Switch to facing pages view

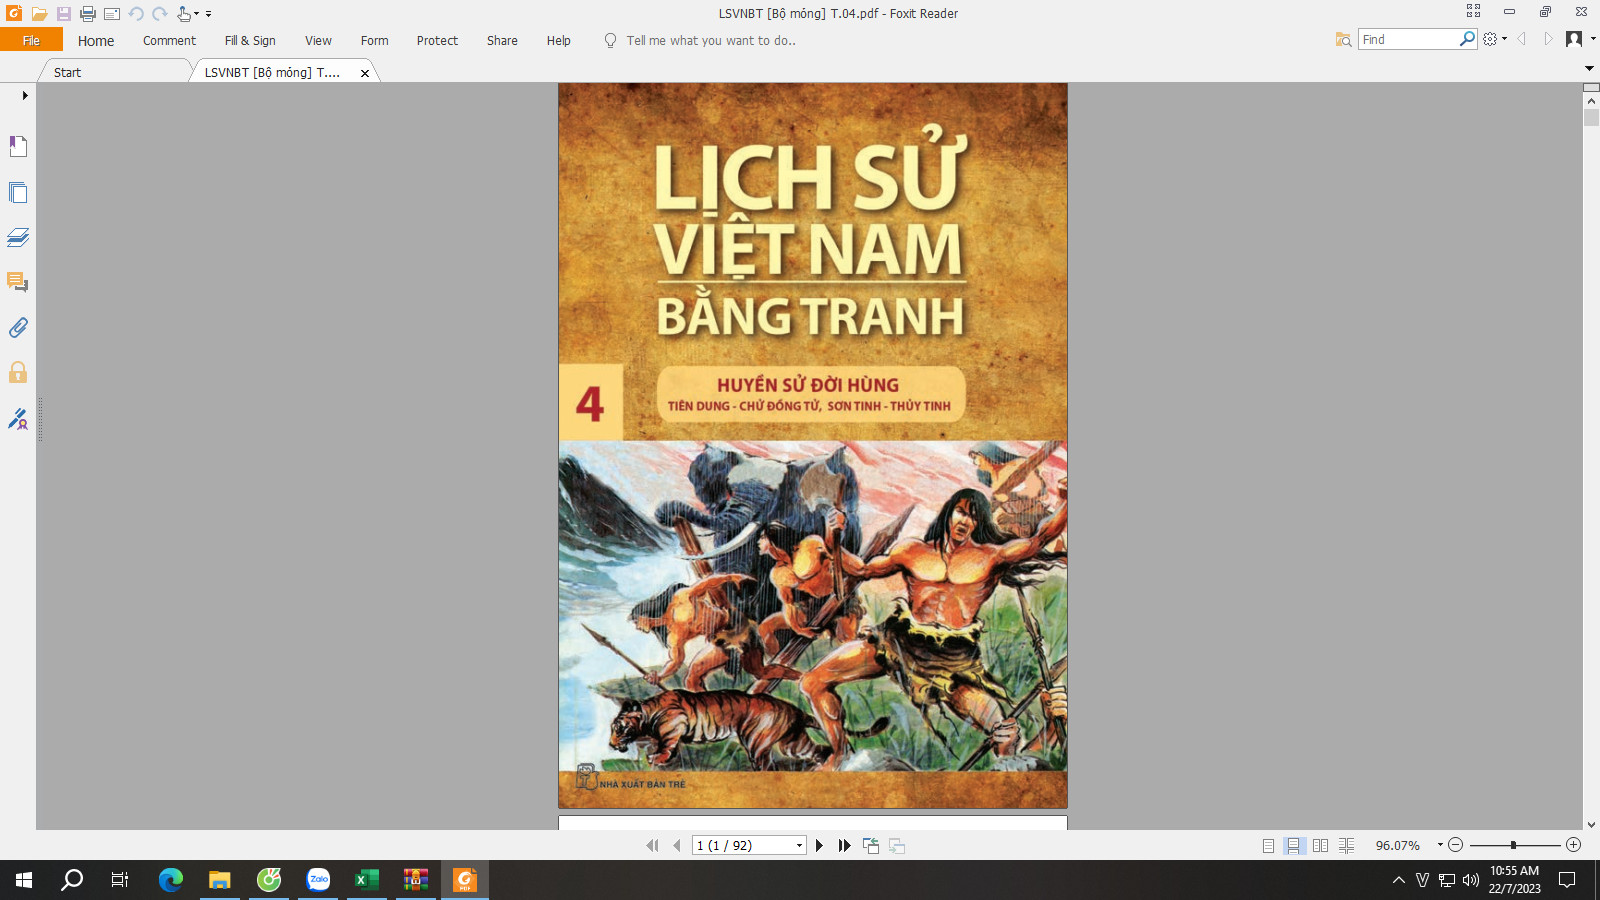tap(1320, 846)
